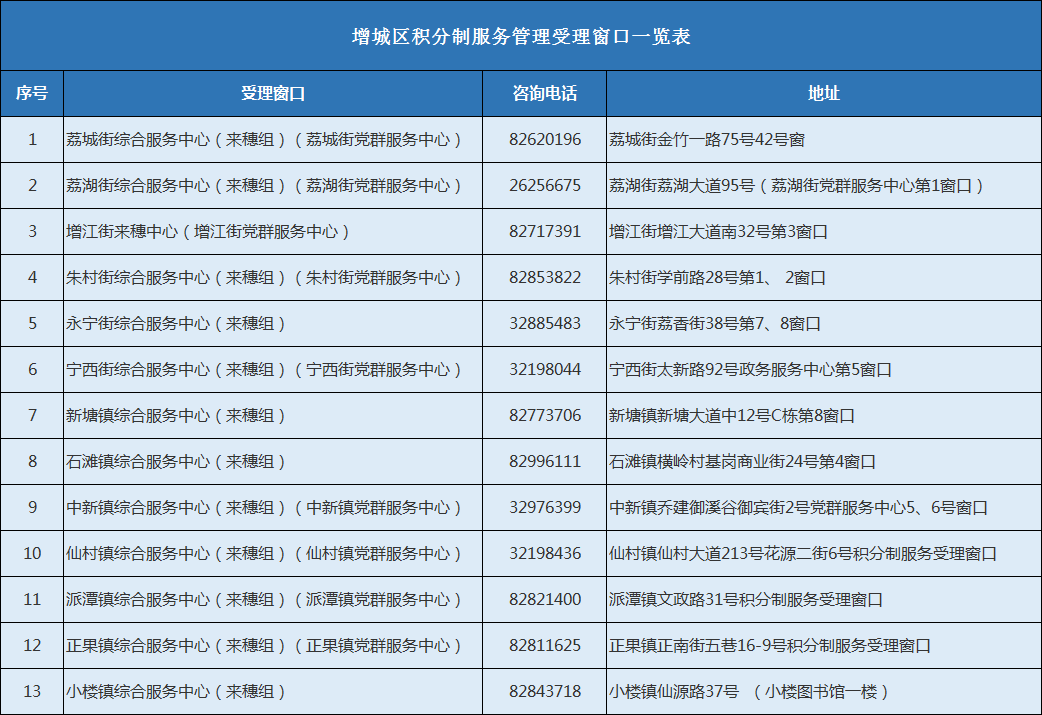
Task: Select address 永宁街荔香街38号第7、8窗口
Action: click(x=715, y=324)
